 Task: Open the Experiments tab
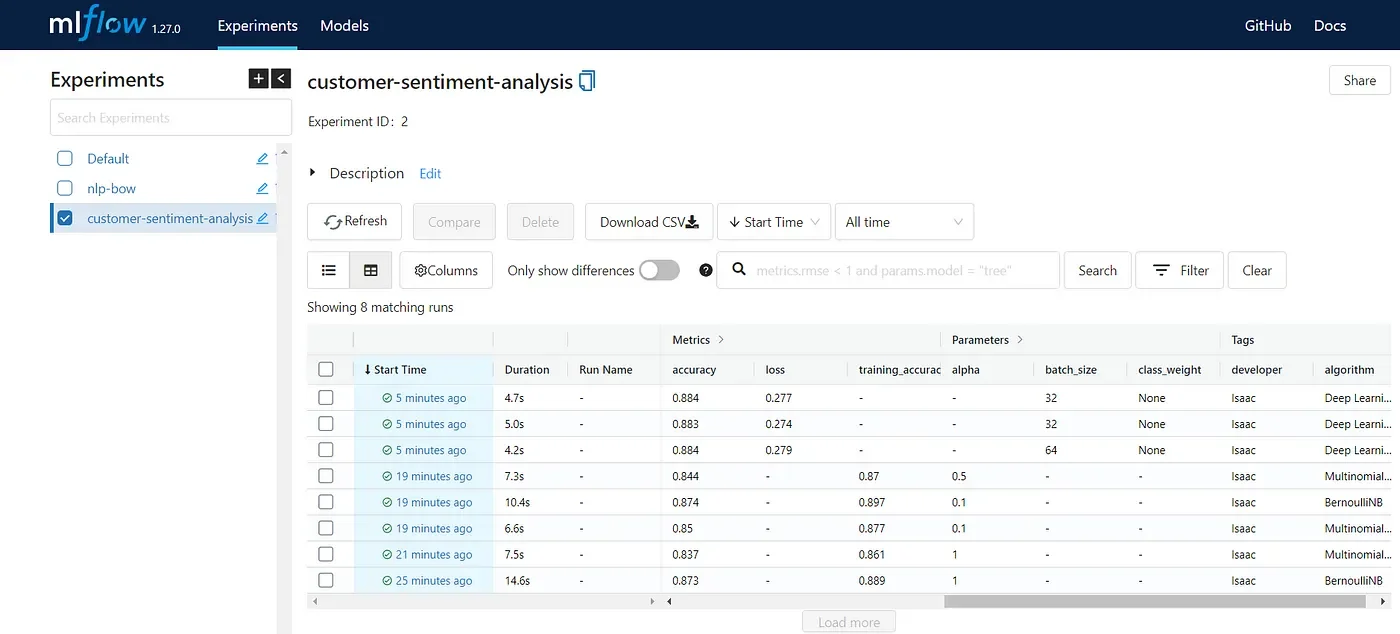(x=258, y=26)
